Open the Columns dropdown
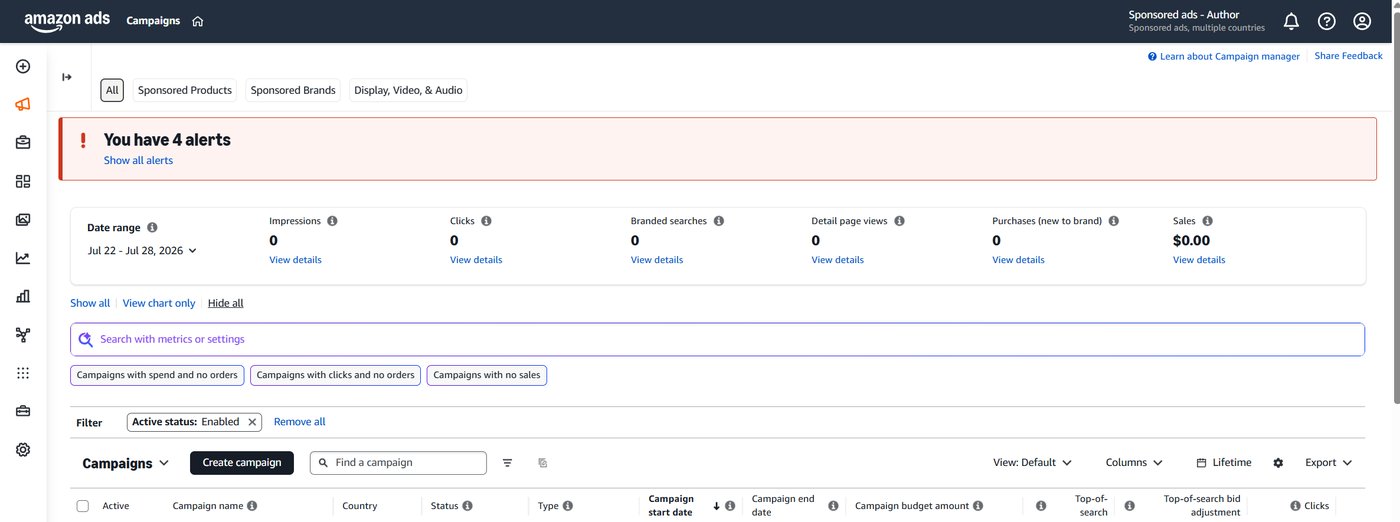The width and height of the screenshot is (1400, 522). coord(1134,463)
